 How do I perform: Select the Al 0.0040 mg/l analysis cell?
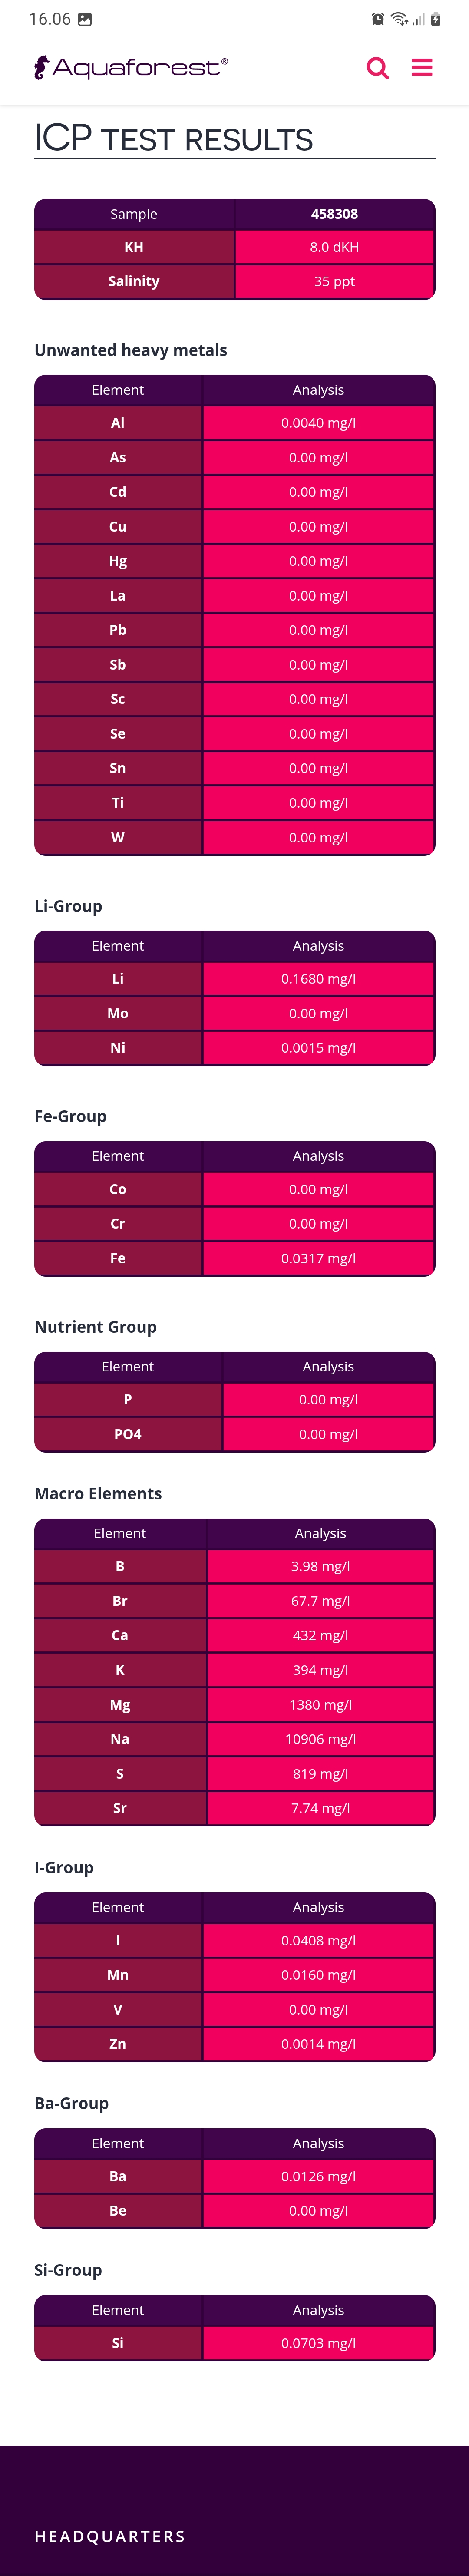[x=318, y=423]
